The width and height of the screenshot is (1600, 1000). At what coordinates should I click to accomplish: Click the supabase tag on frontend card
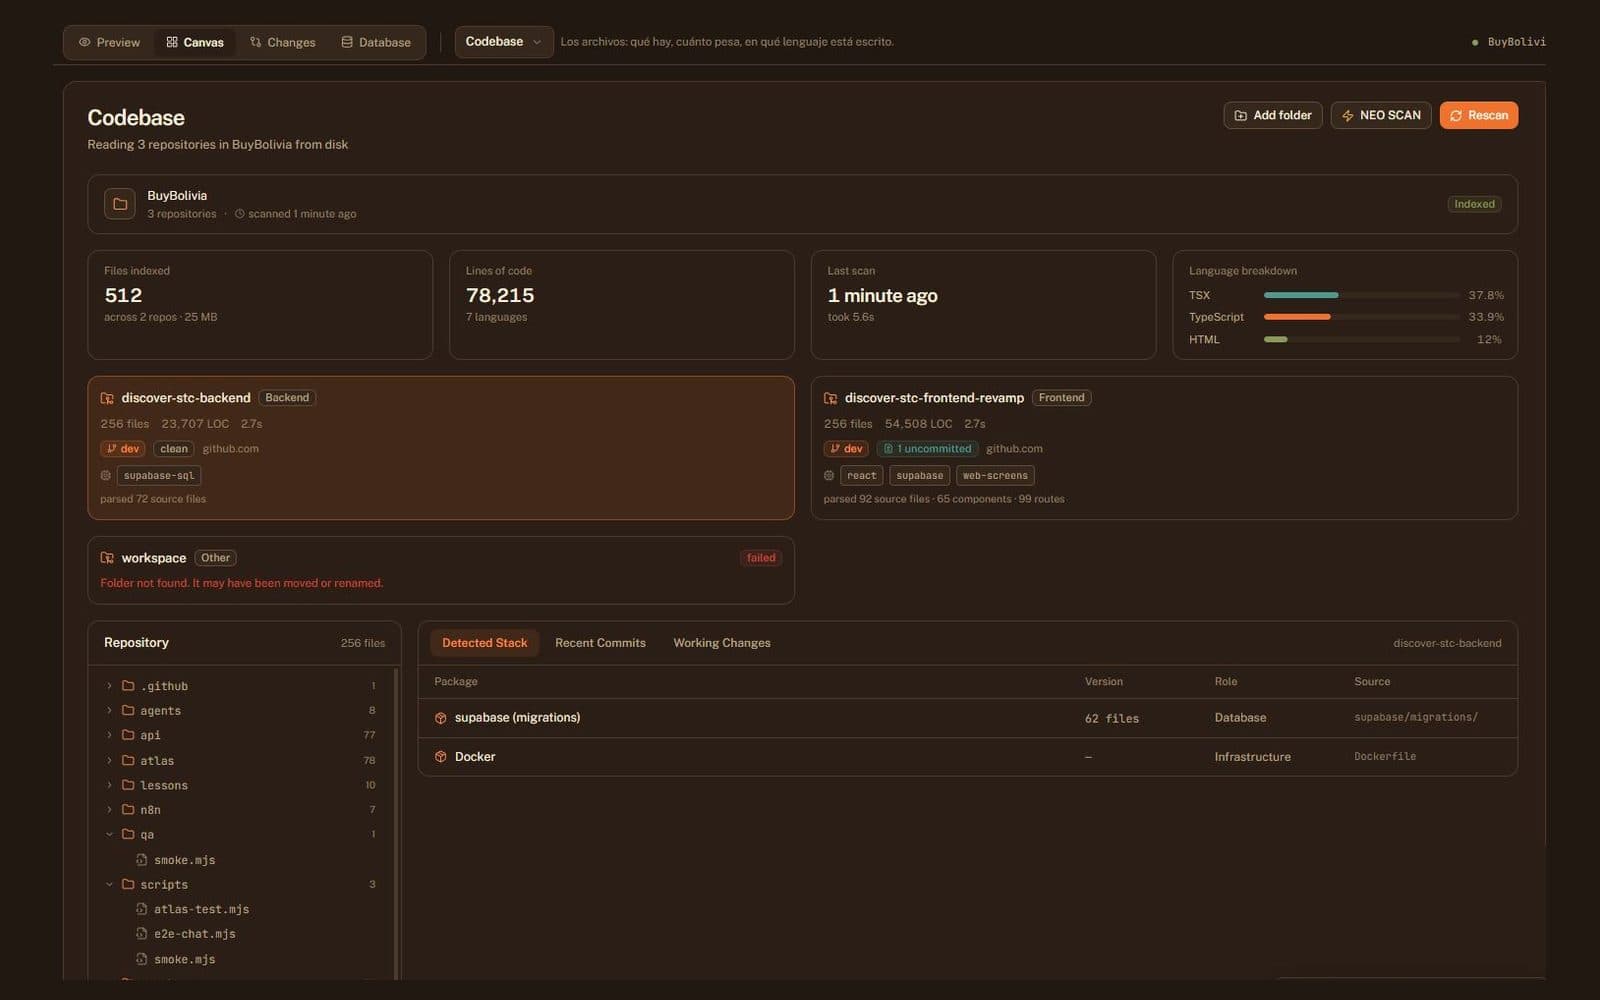pyautogui.click(x=919, y=476)
